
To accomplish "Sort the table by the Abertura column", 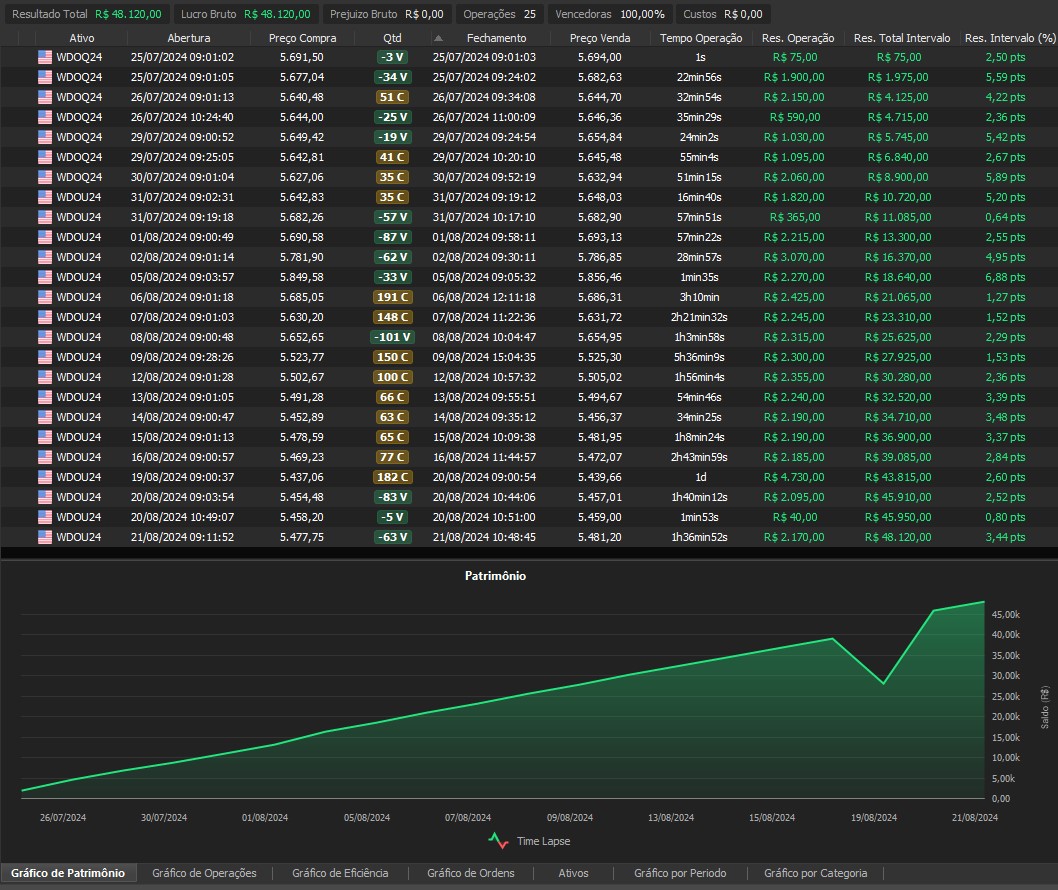I will (188, 38).
